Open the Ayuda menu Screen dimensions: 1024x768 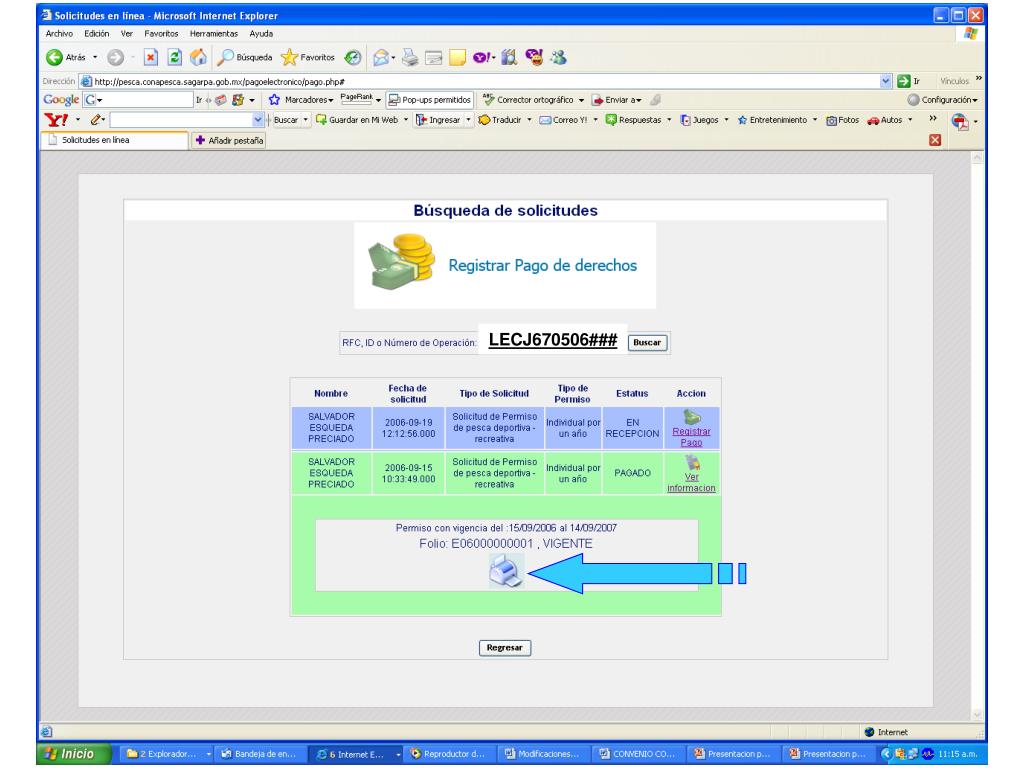261,33
